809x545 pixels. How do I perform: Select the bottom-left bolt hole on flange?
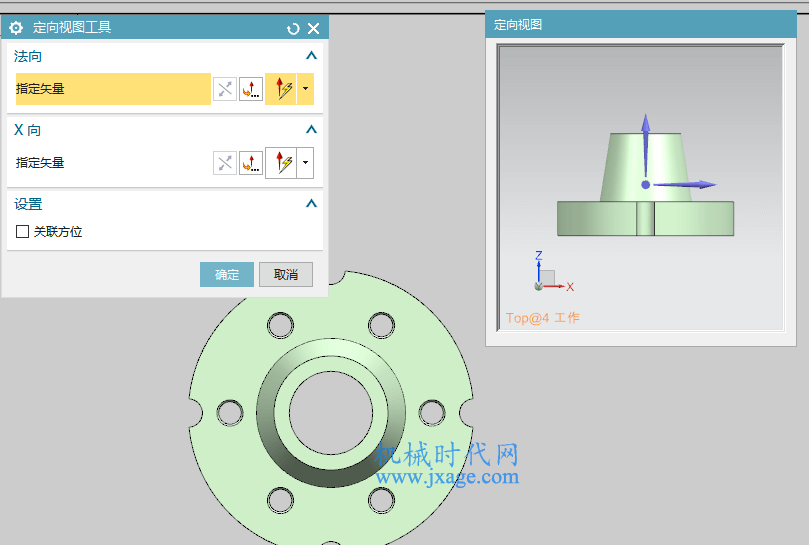click(x=281, y=500)
